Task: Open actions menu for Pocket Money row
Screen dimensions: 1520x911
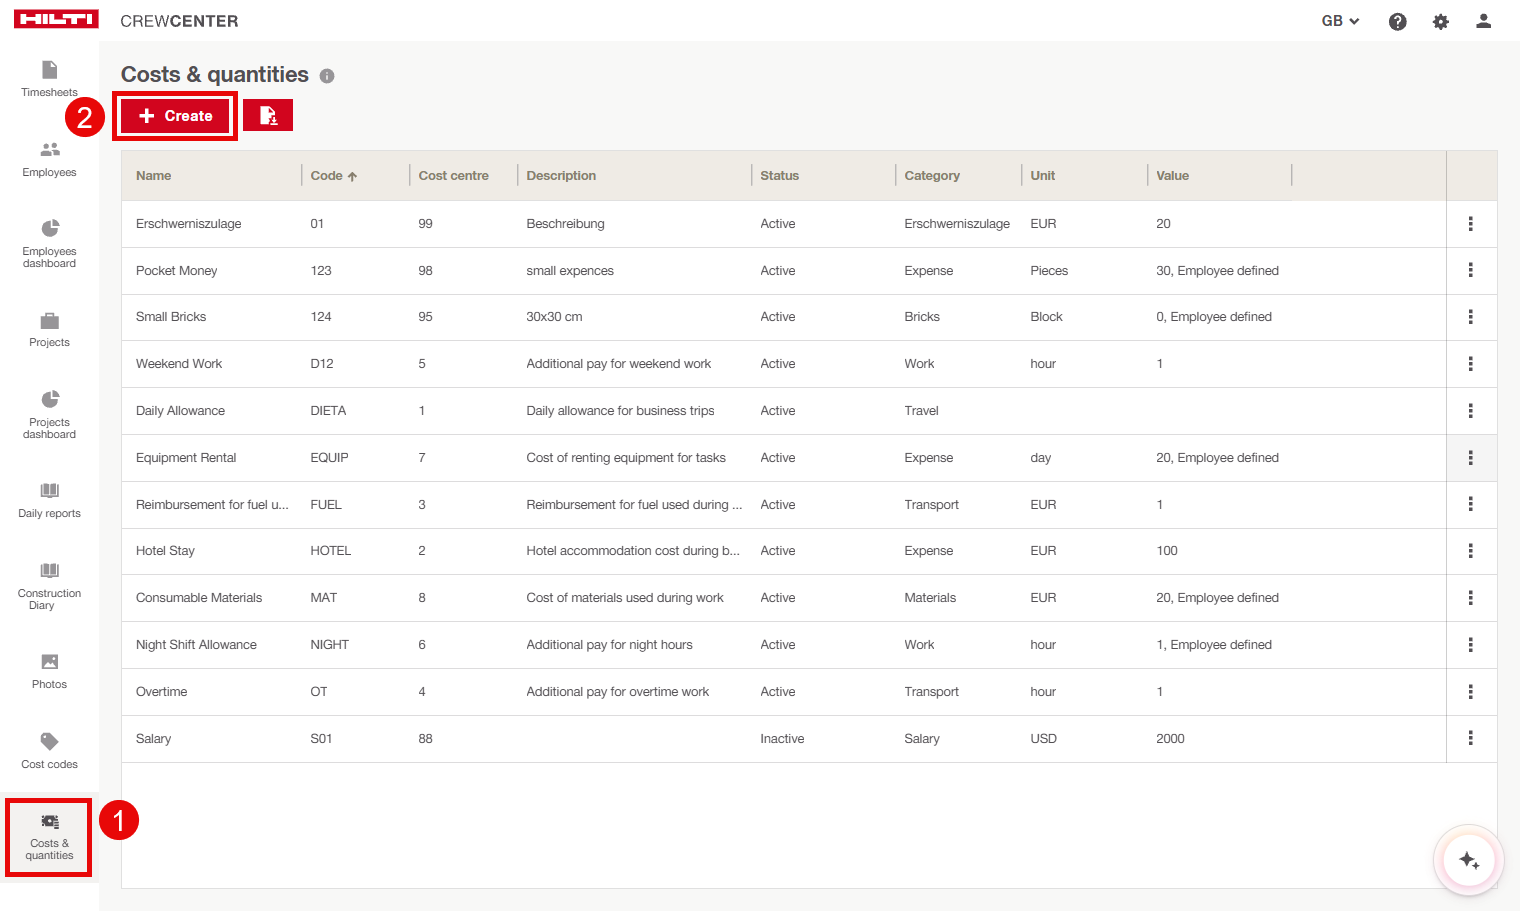Action: [x=1470, y=270]
